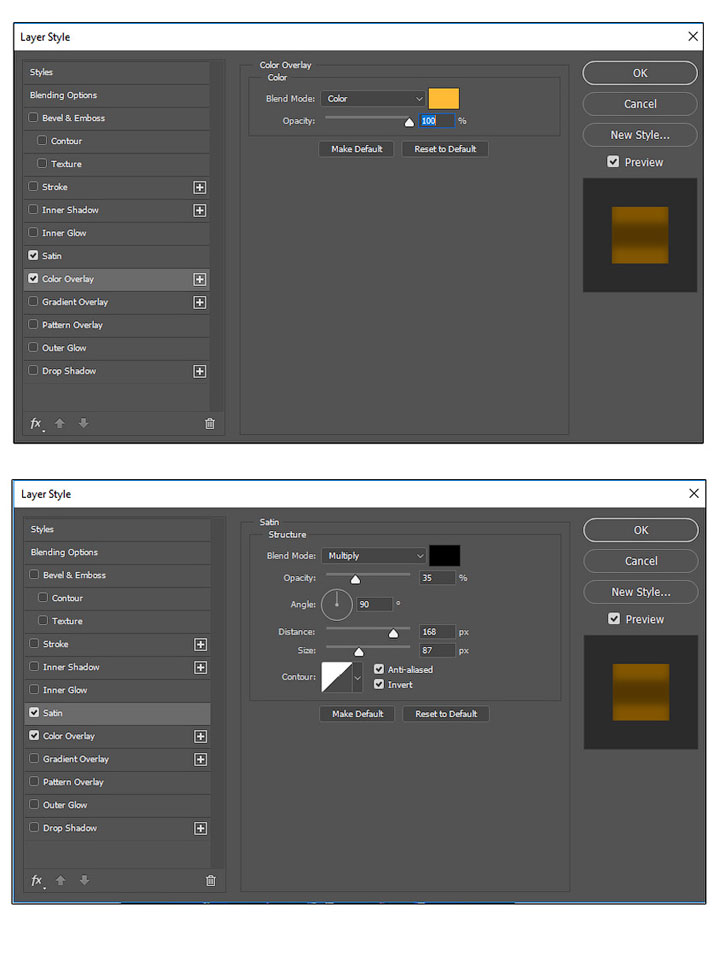The image size is (725, 961).
Task: Adjust Satin Size slider handle
Action: pyautogui.click(x=359, y=652)
